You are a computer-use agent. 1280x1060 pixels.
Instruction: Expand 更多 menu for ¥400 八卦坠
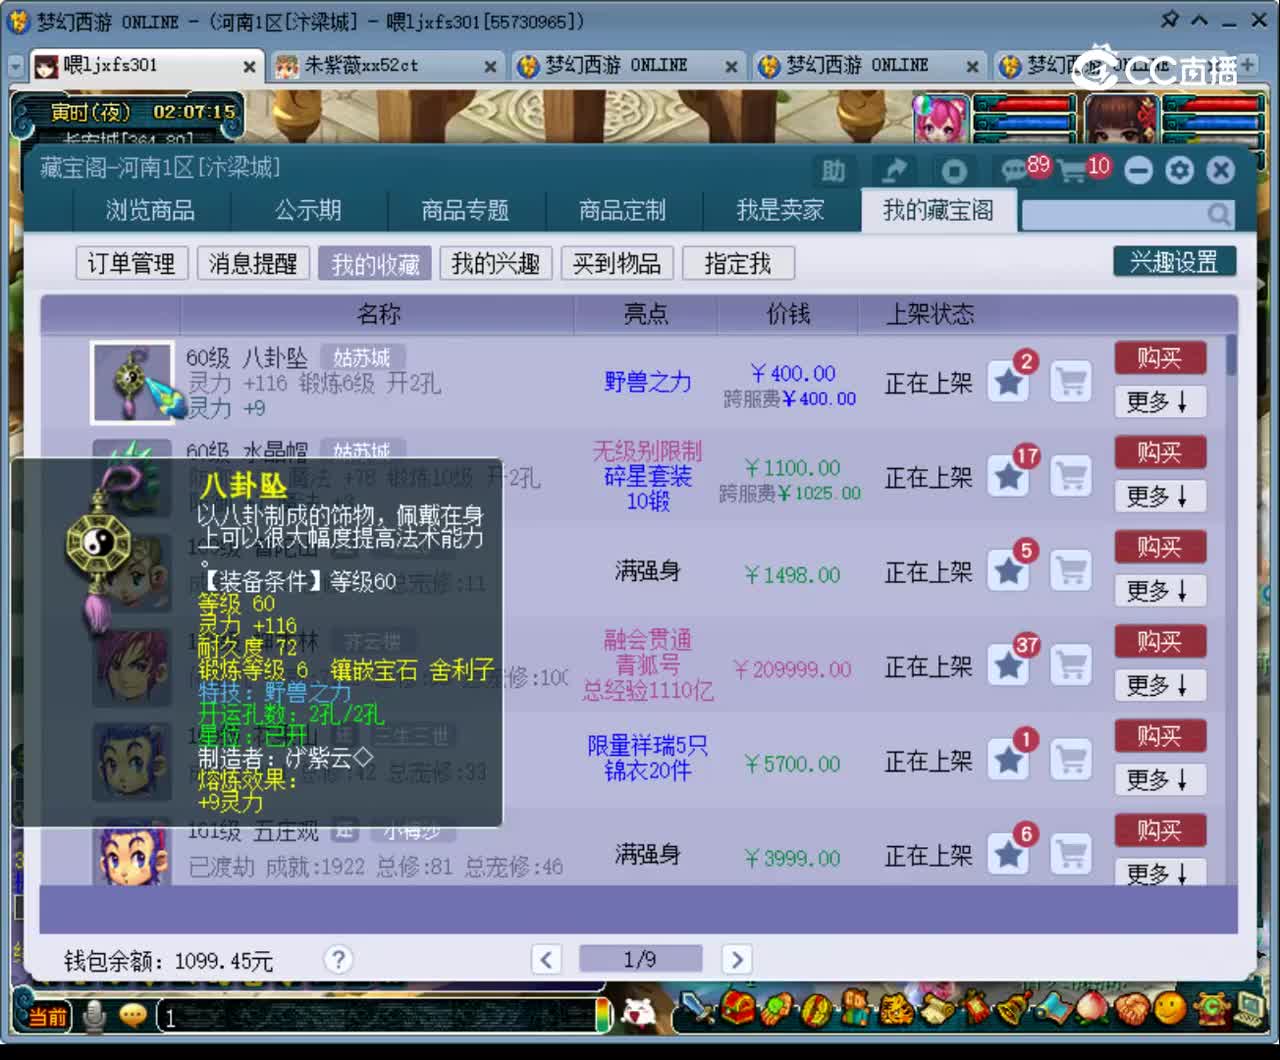tap(1160, 402)
